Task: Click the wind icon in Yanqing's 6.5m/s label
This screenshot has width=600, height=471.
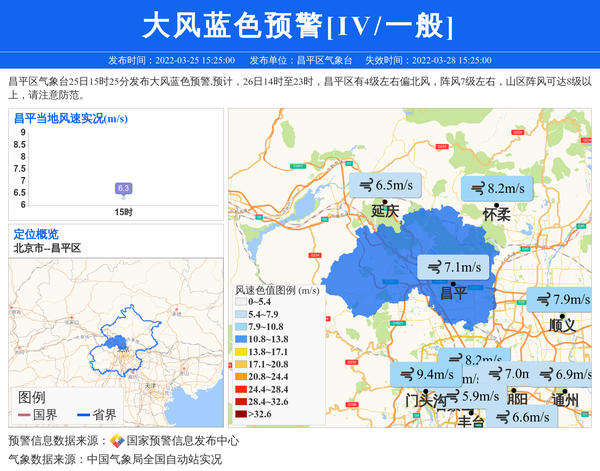Action: 365,185
